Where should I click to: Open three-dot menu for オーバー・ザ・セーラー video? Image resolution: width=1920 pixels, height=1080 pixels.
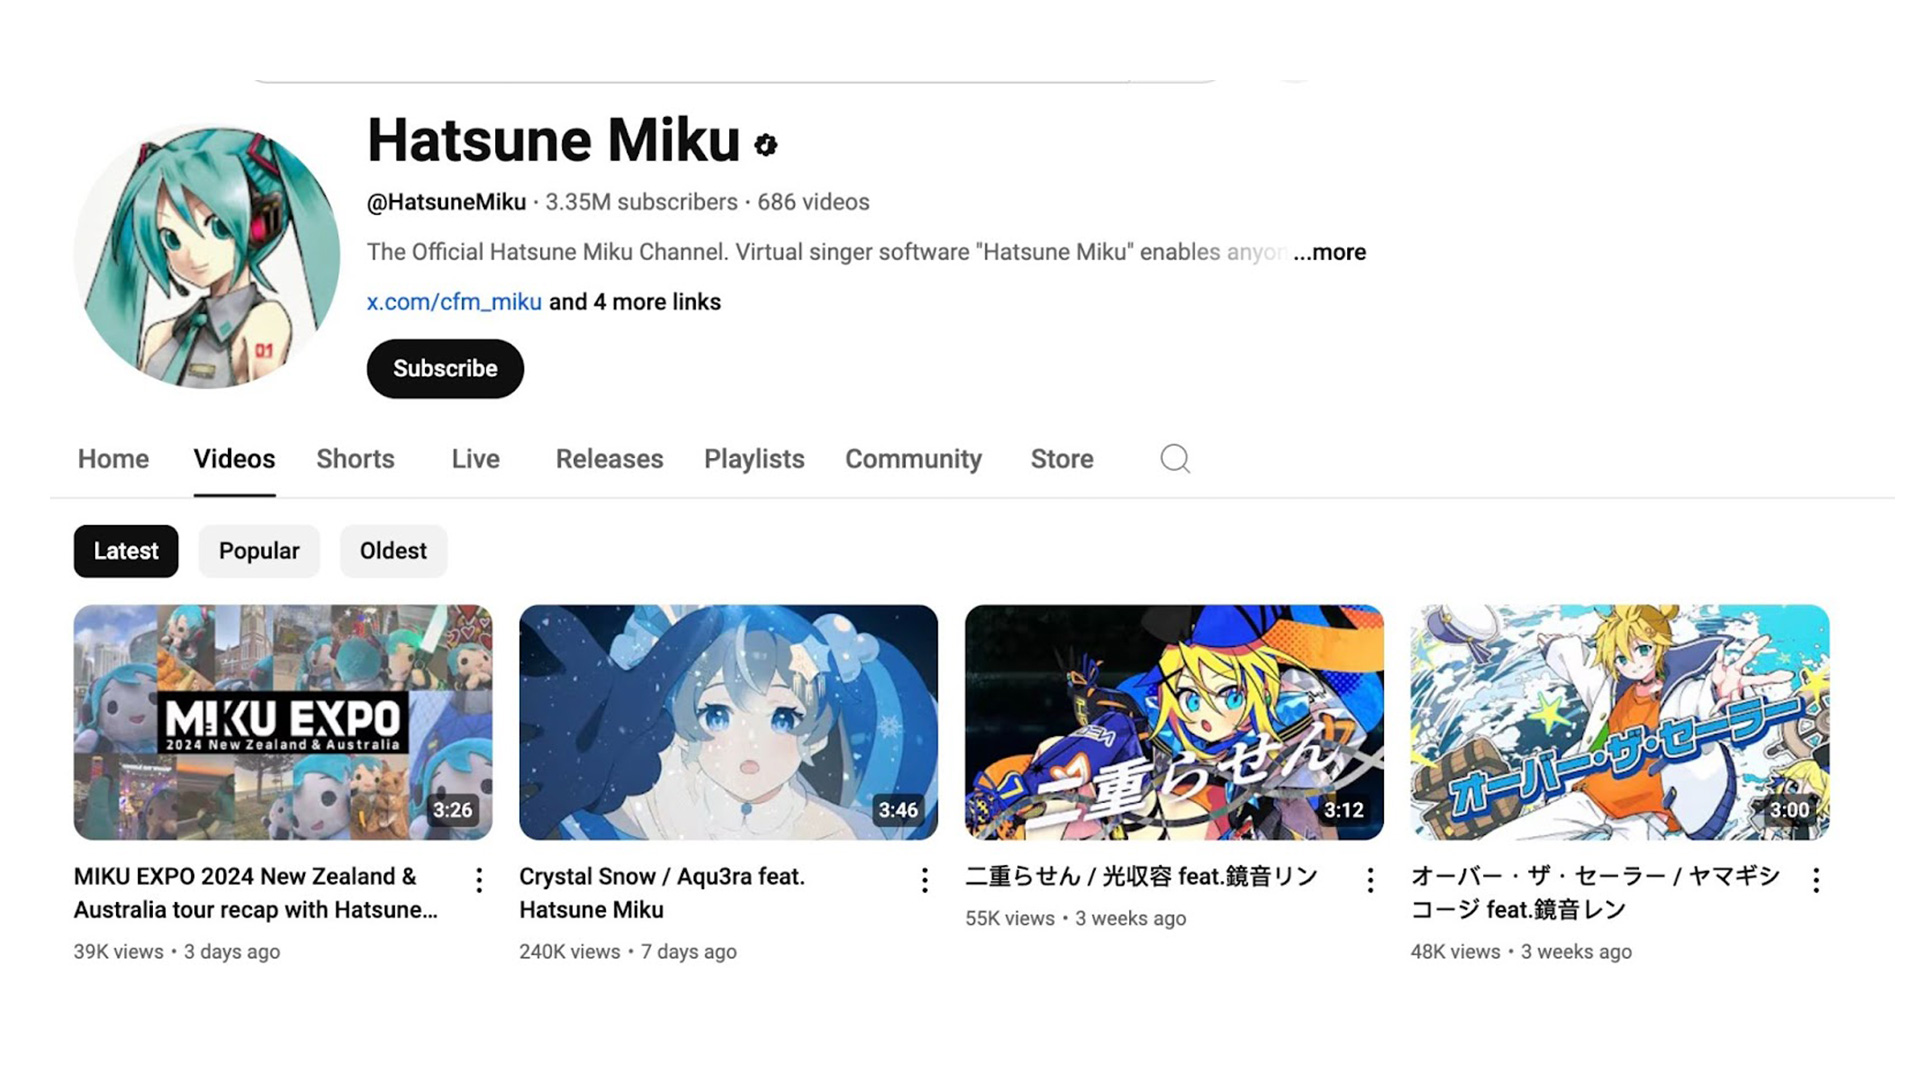pyautogui.click(x=1816, y=880)
